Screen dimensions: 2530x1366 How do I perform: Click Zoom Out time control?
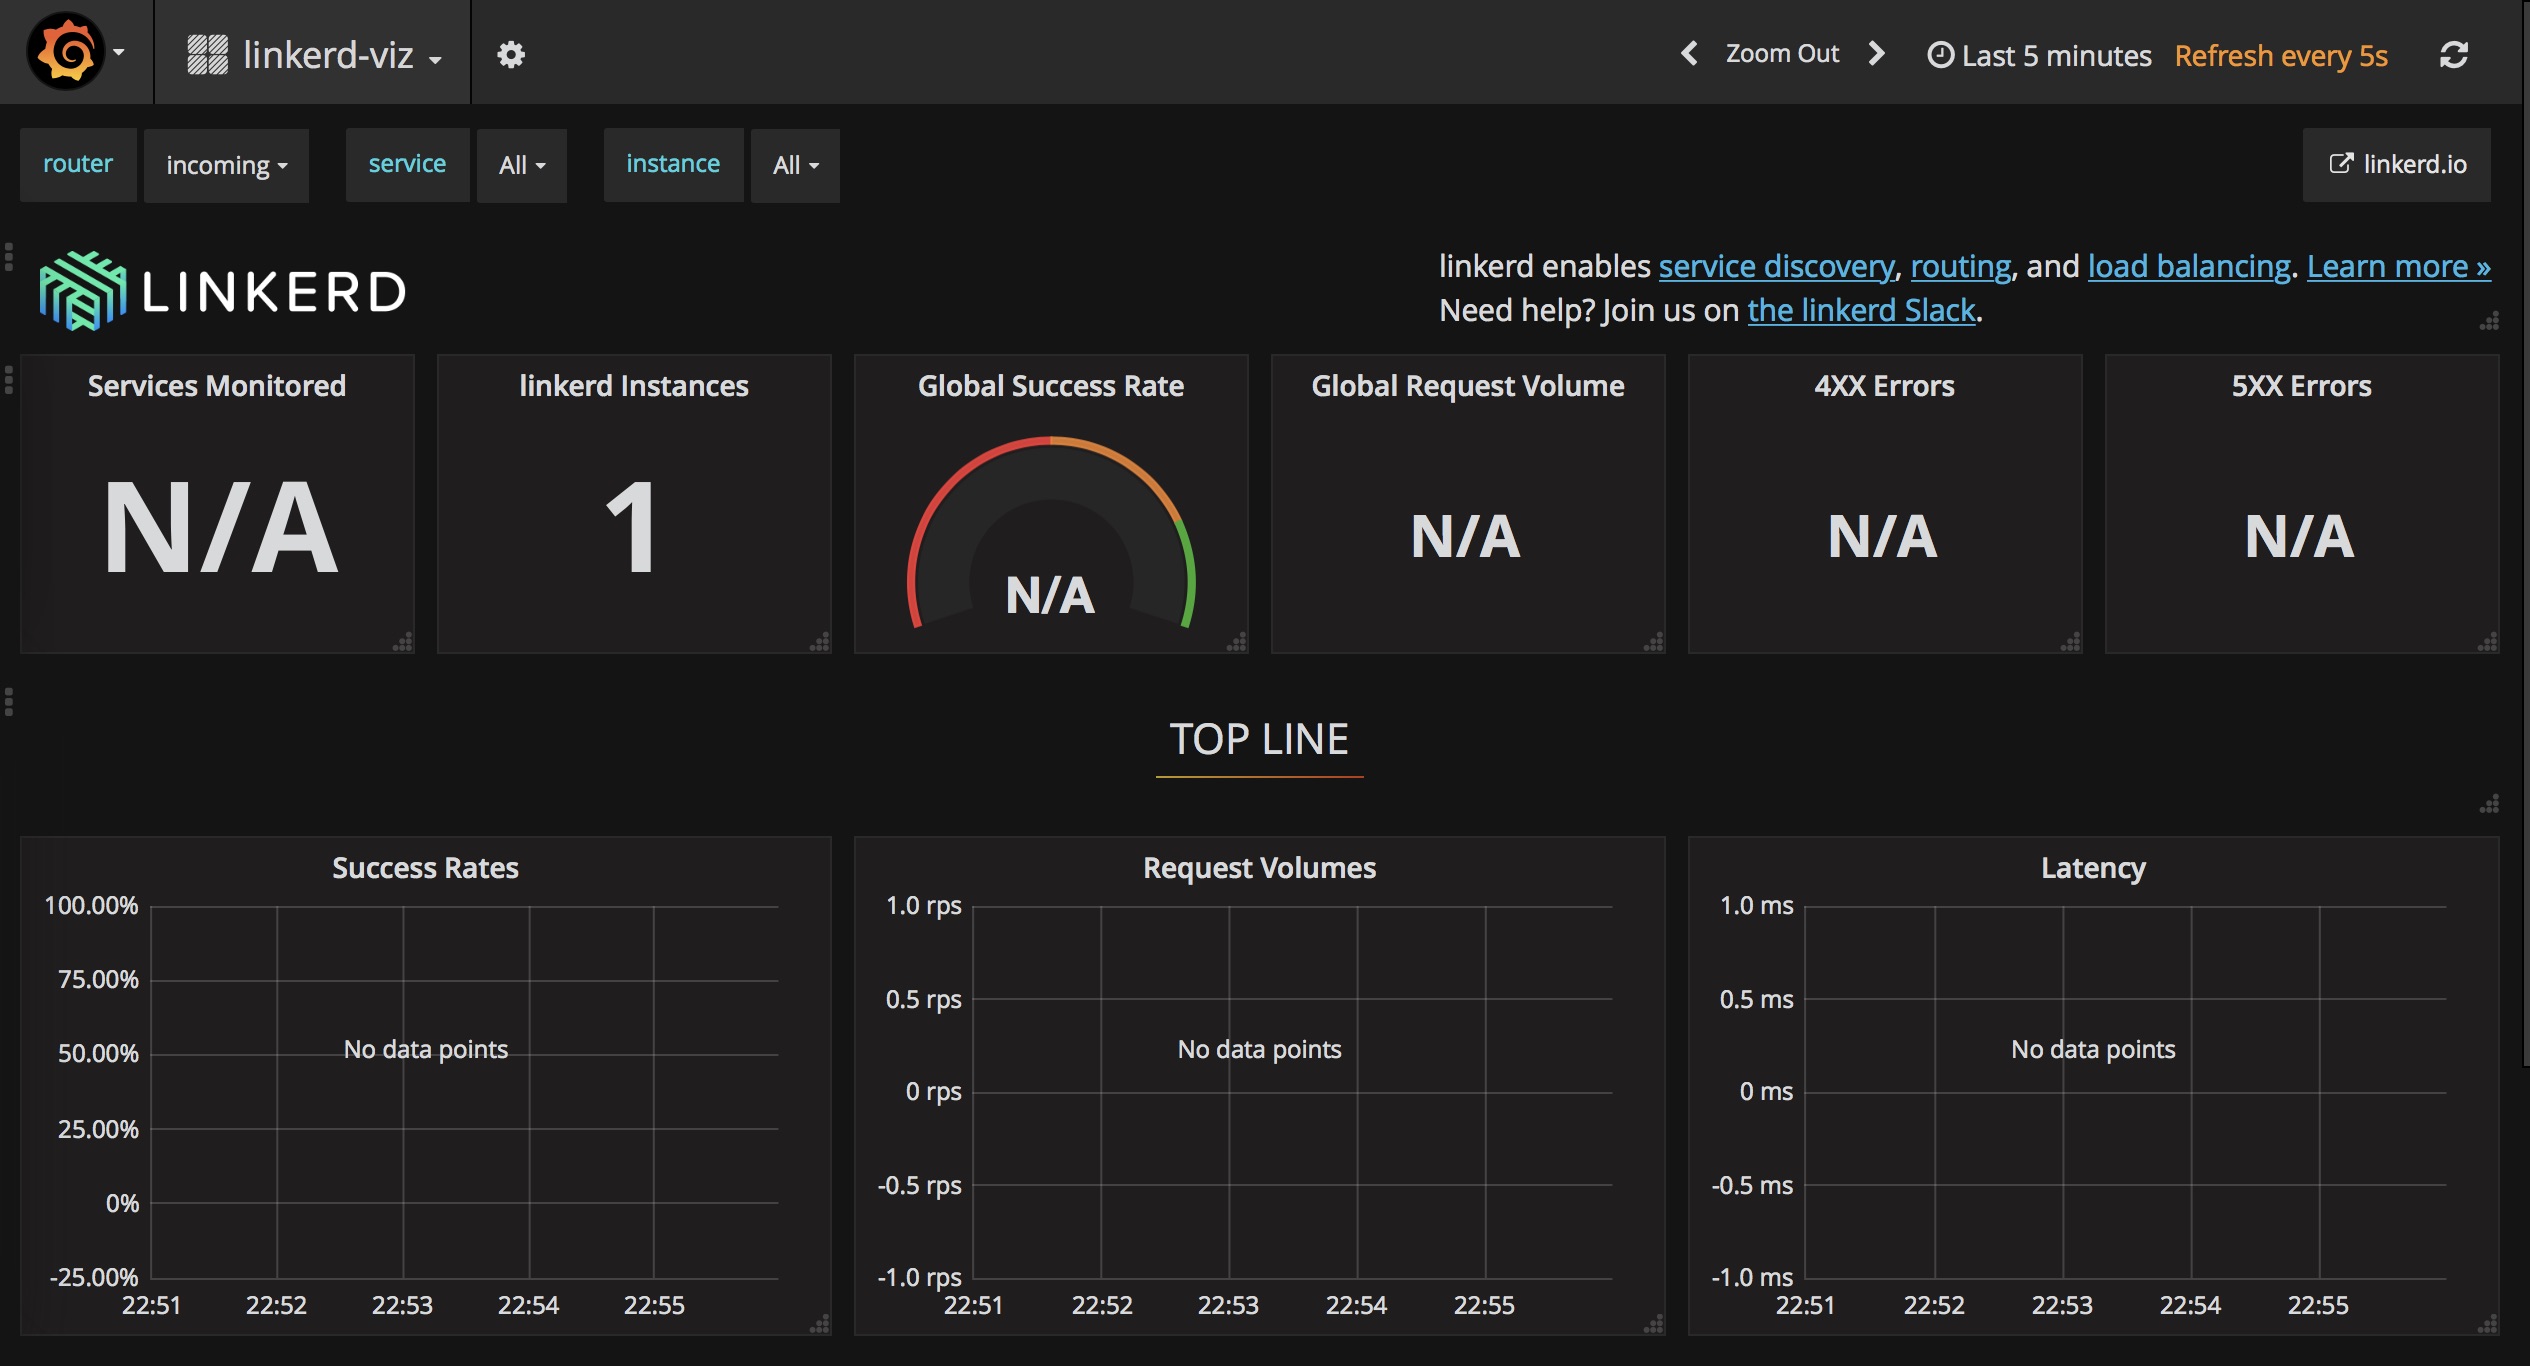click(x=1782, y=54)
